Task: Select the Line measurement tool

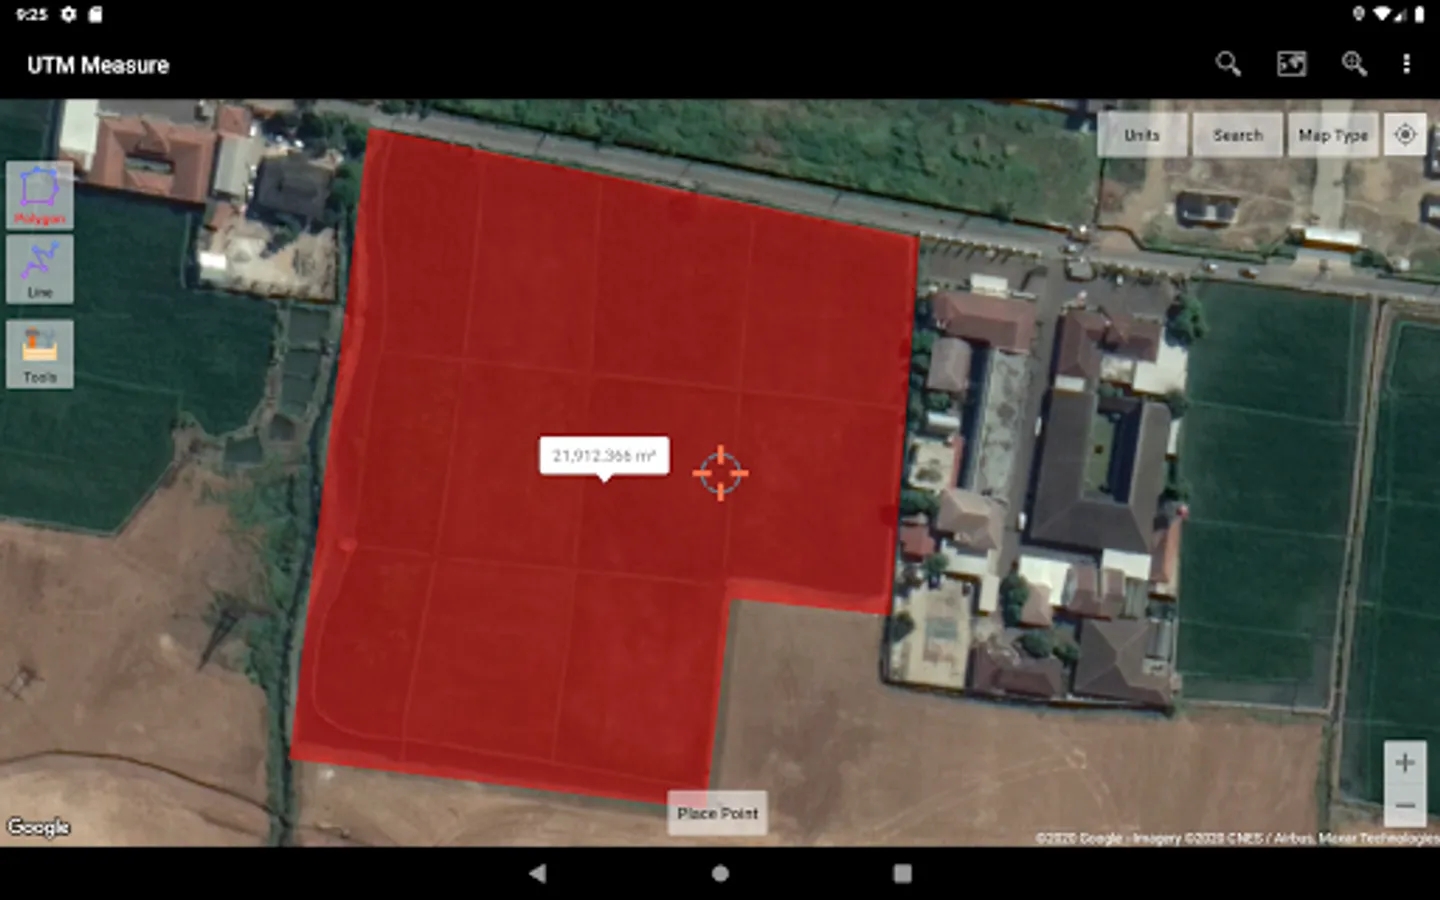Action: point(40,269)
